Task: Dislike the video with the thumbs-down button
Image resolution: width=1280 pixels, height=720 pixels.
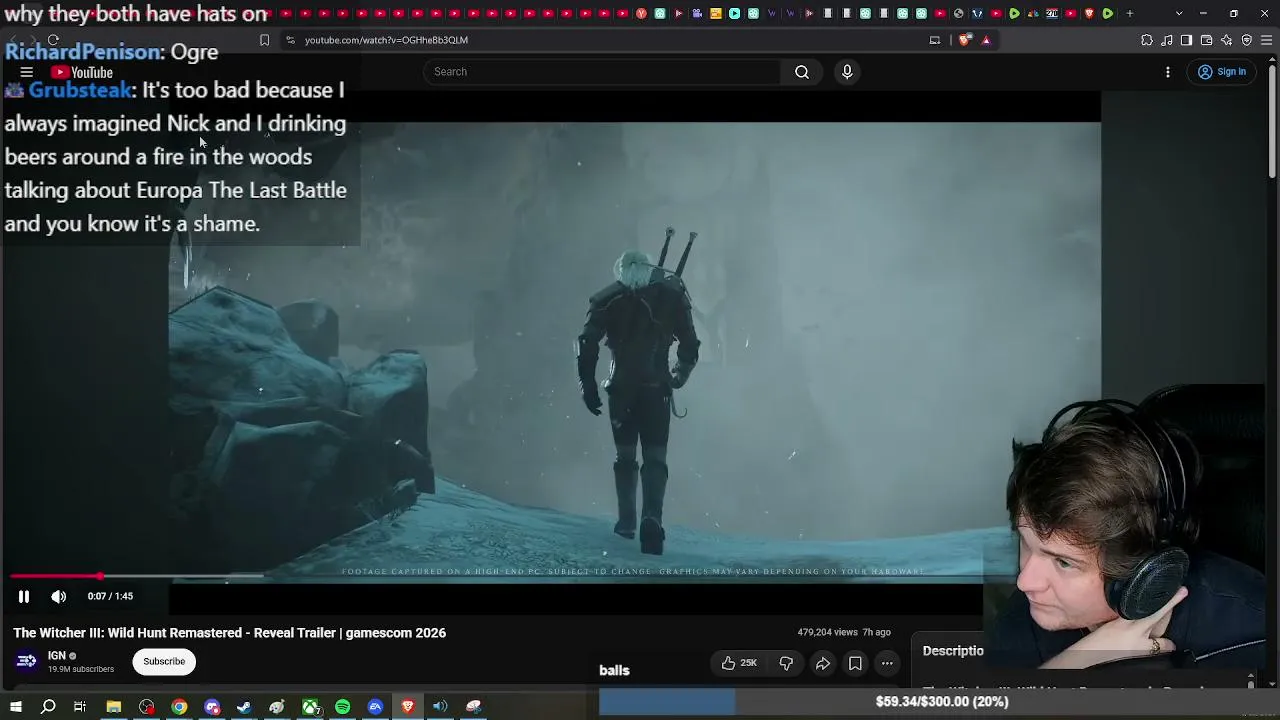Action: click(x=786, y=663)
